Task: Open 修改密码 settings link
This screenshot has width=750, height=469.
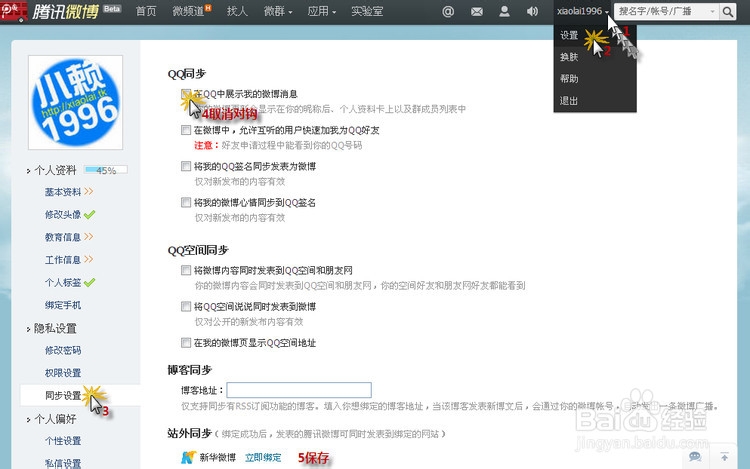Action: [x=63, y=350]
